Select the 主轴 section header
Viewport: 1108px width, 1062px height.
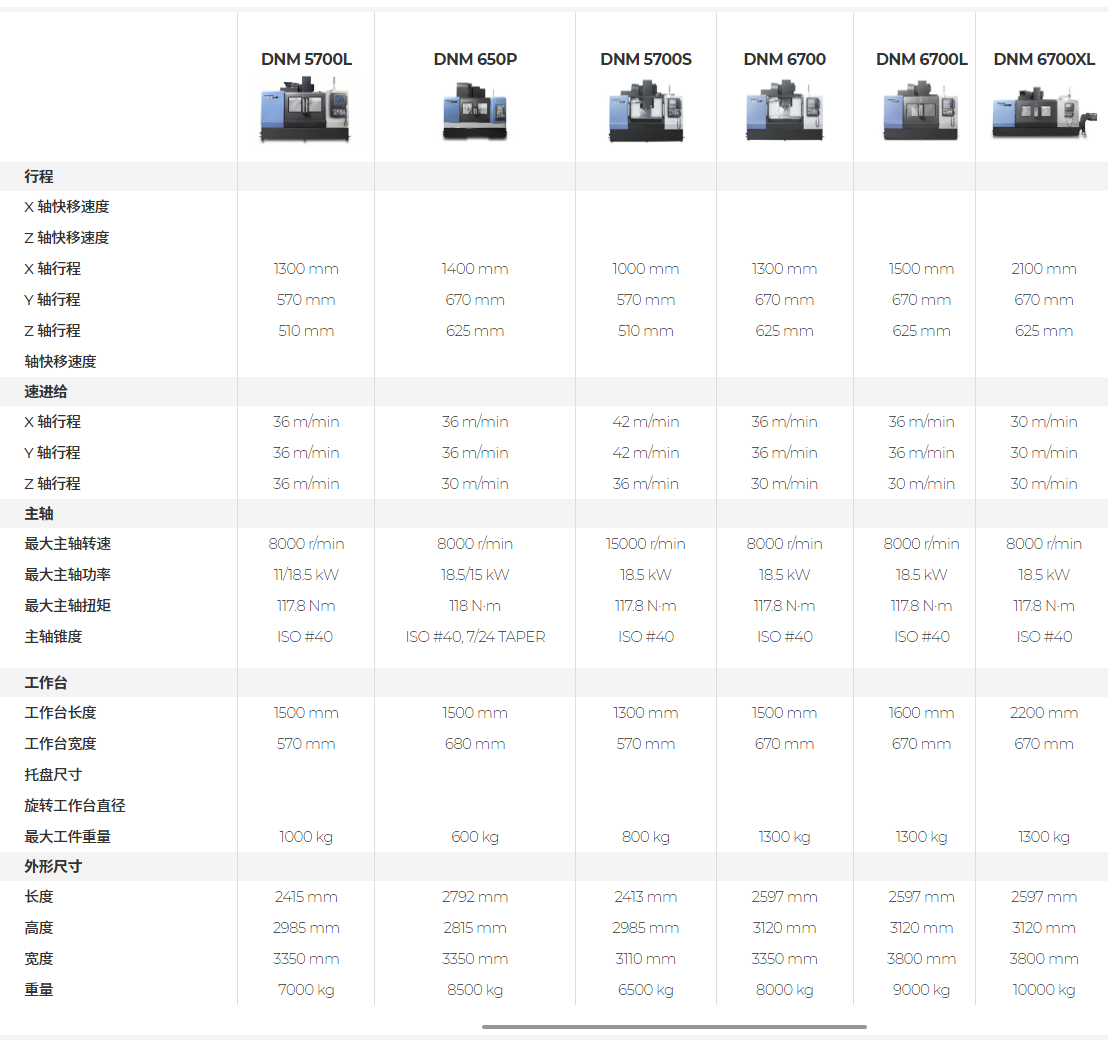tap(39, 514)
